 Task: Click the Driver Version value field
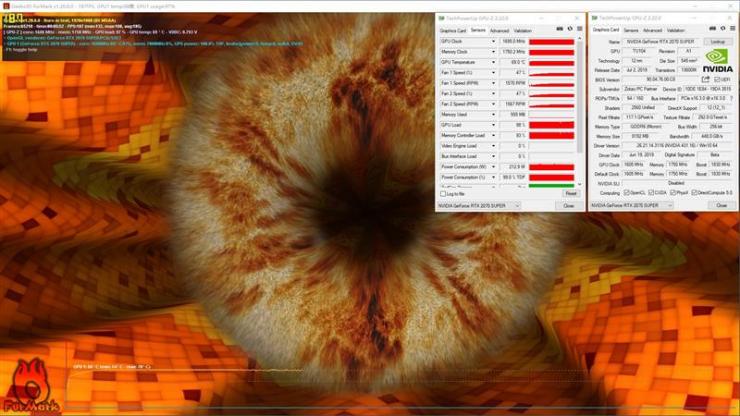(x=678, y=145)
